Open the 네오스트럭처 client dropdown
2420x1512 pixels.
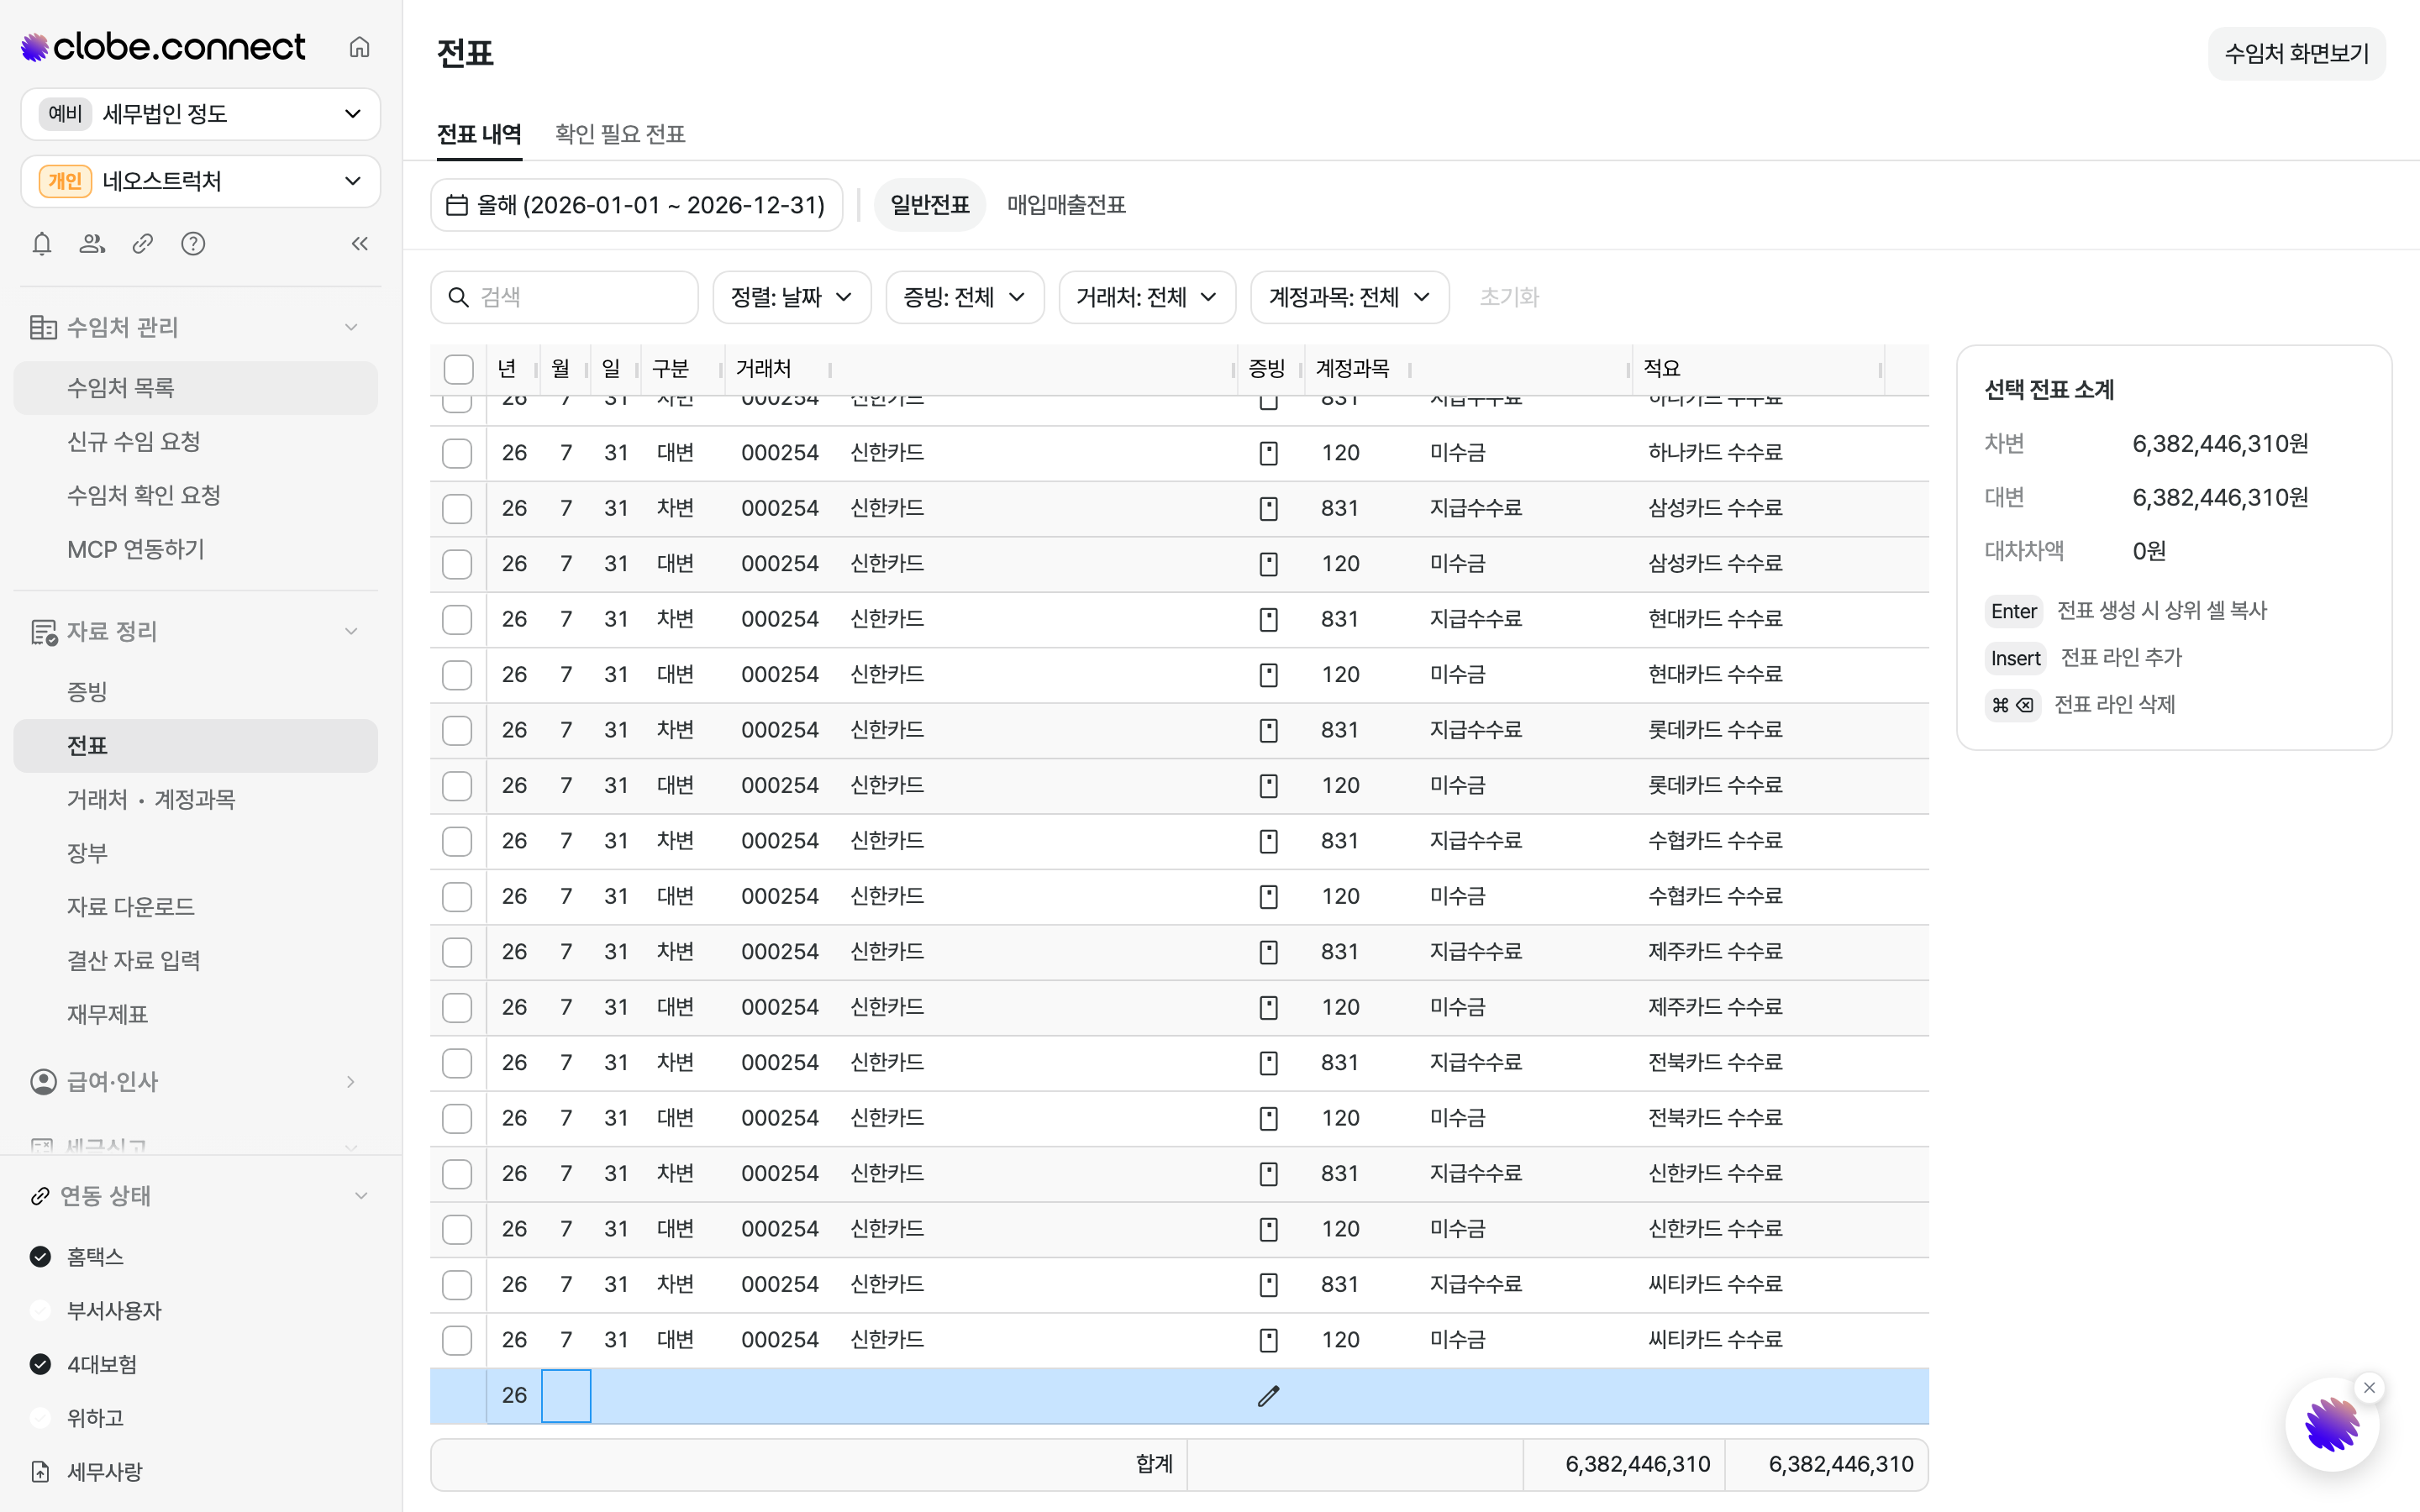200,181
